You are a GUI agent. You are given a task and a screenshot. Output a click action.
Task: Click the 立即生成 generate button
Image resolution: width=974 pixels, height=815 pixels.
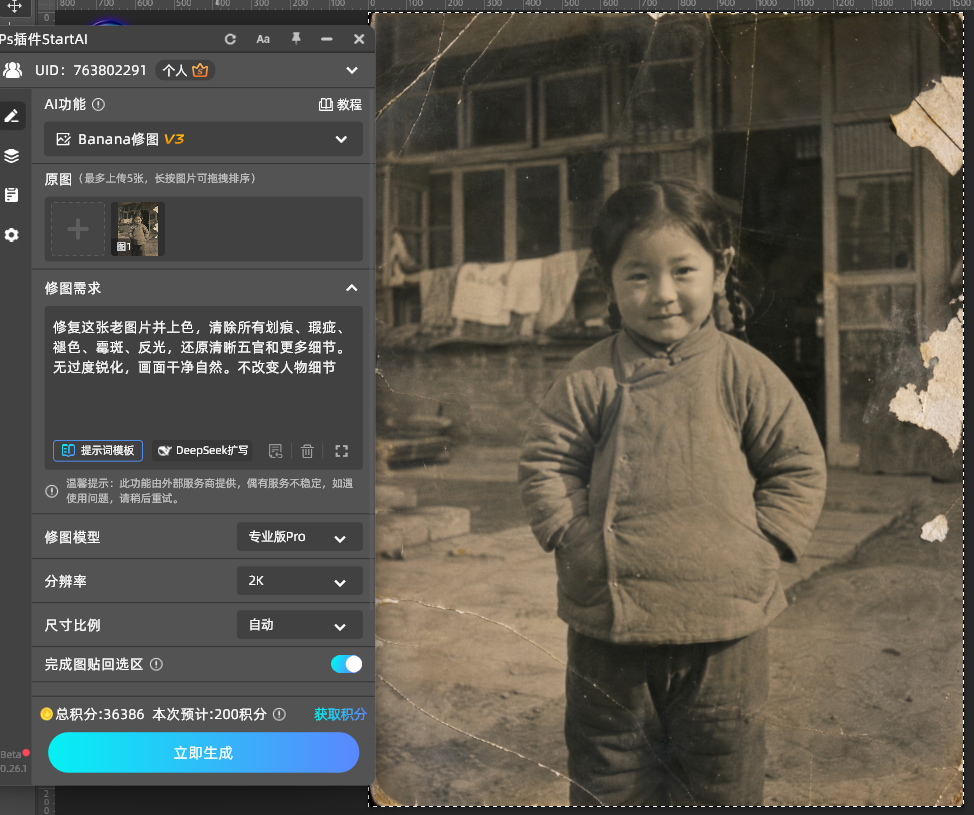click(203, 753)
